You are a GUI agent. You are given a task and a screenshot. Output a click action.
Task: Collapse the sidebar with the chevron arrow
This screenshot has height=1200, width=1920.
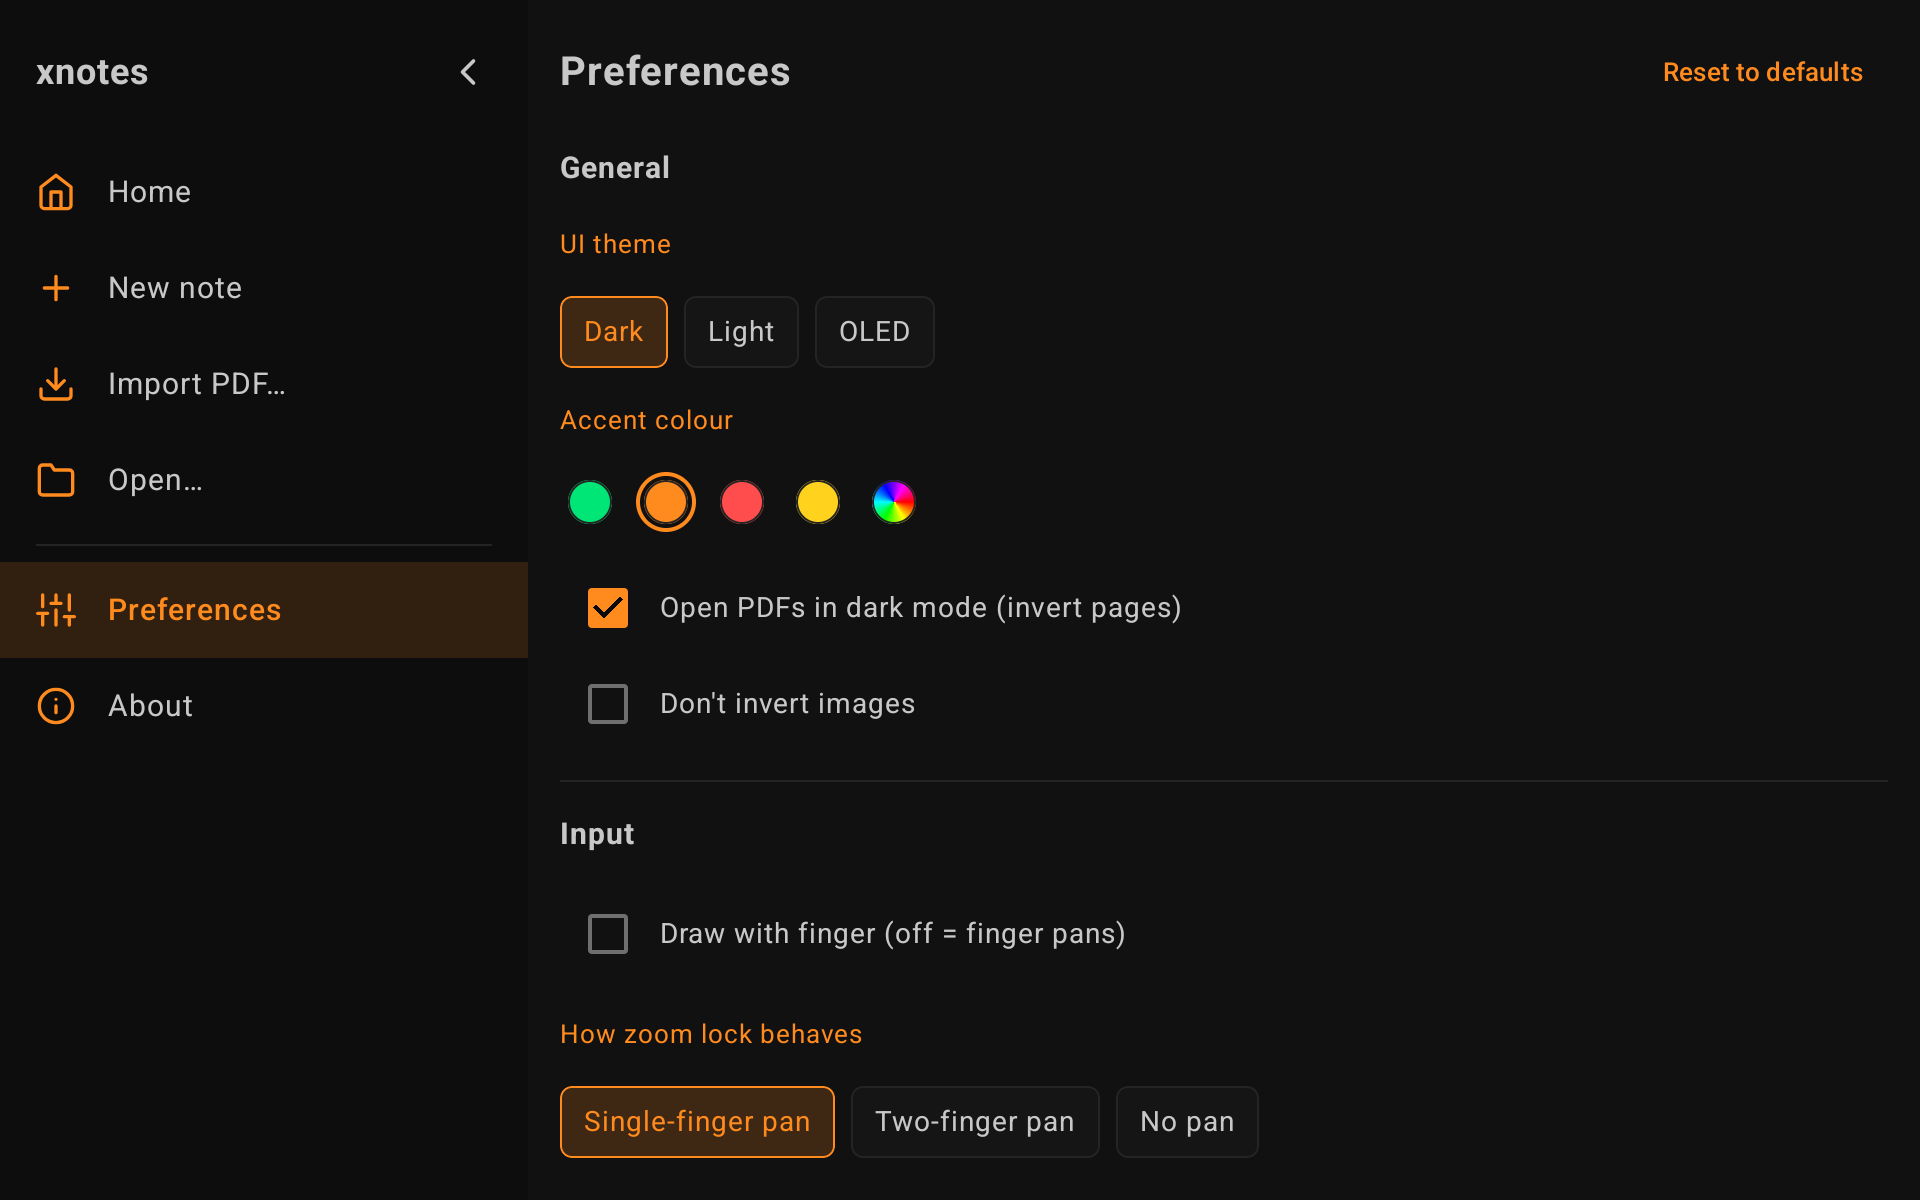pyautogui.click(x=468, y=72)
